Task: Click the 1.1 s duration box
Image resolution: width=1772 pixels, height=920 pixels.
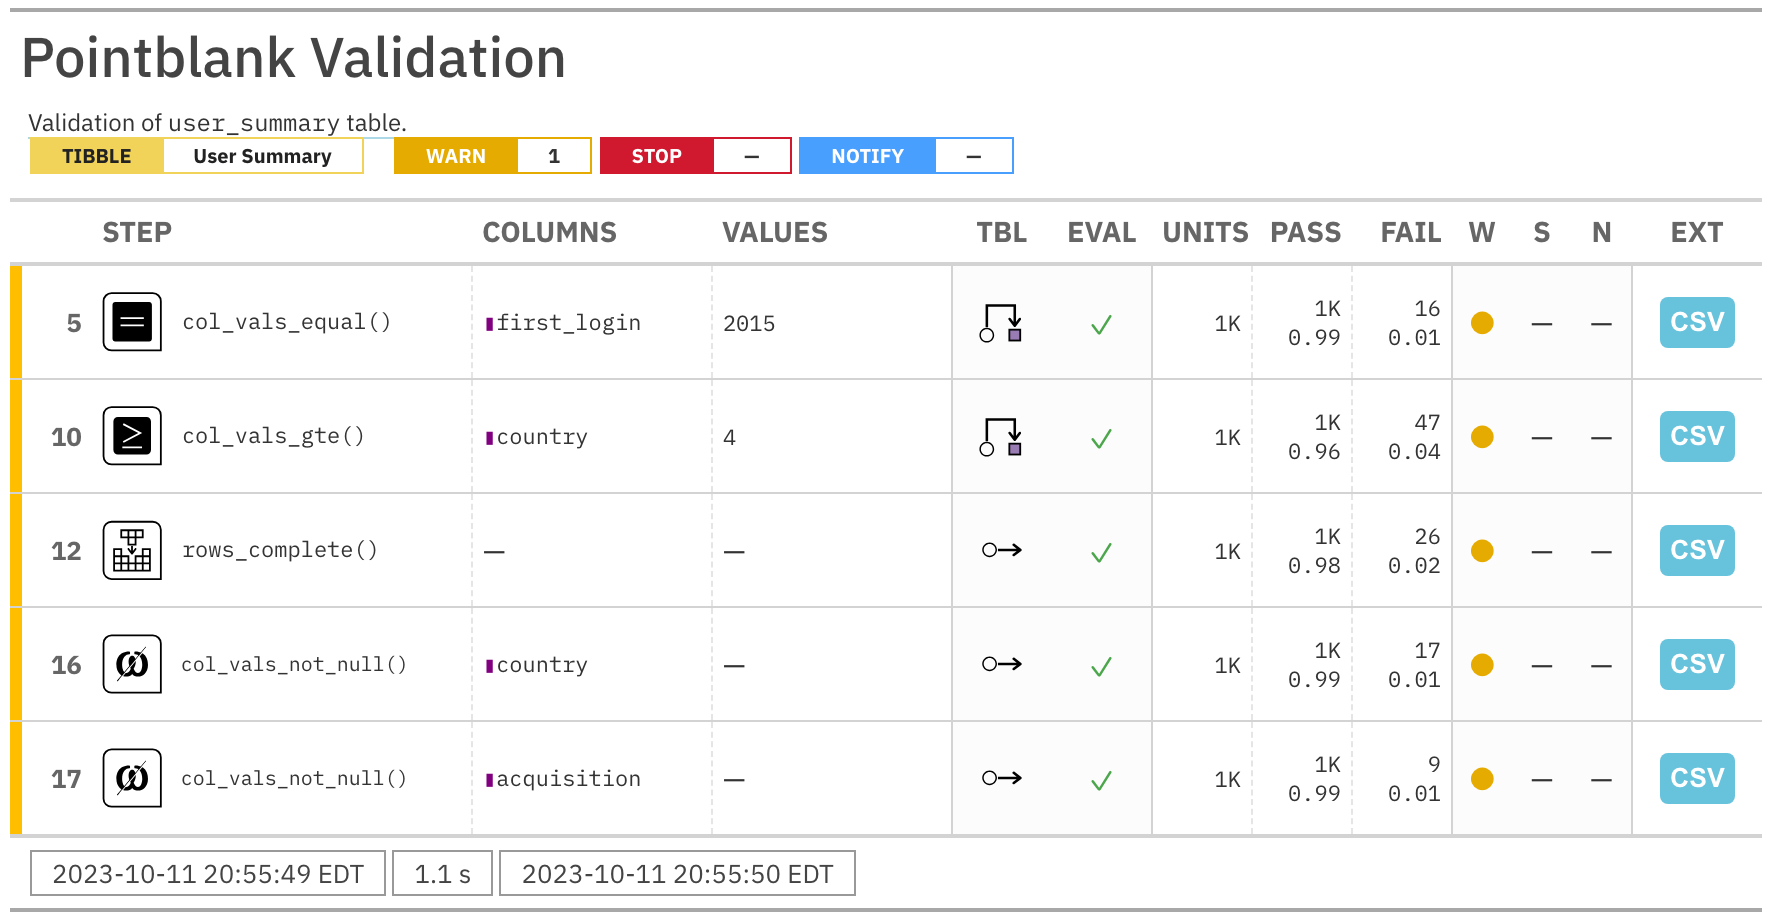Action: (x=442, y=874)
